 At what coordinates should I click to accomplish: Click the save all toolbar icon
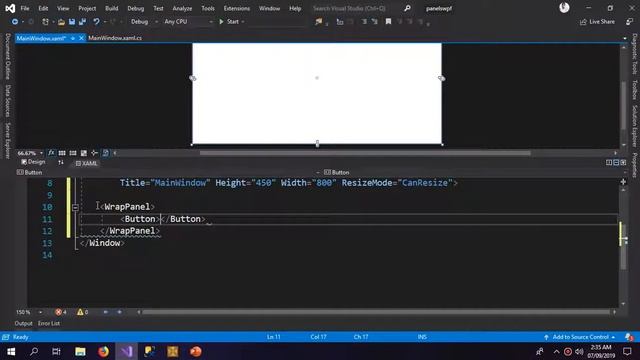[82, 22]
